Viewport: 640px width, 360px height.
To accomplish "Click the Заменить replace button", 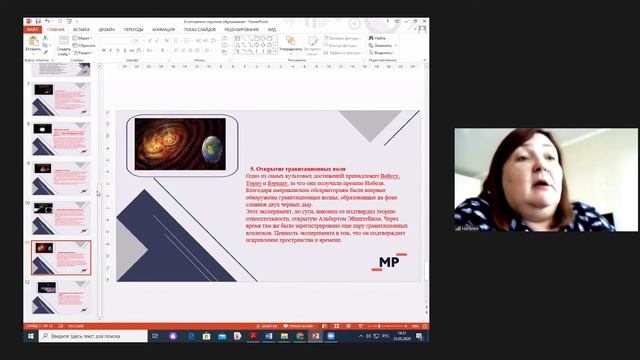I will pyautogui.click(x=382, y=45).
